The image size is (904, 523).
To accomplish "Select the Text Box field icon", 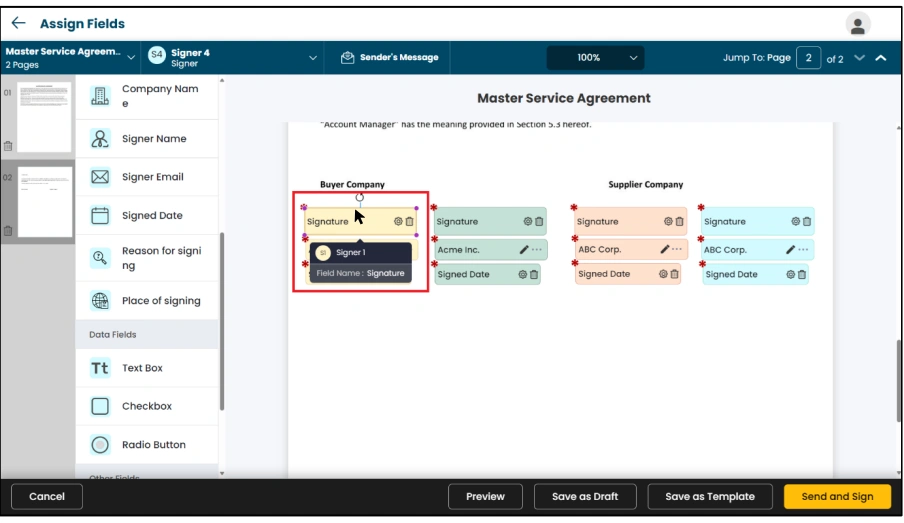I will click(x=100, y=368).
